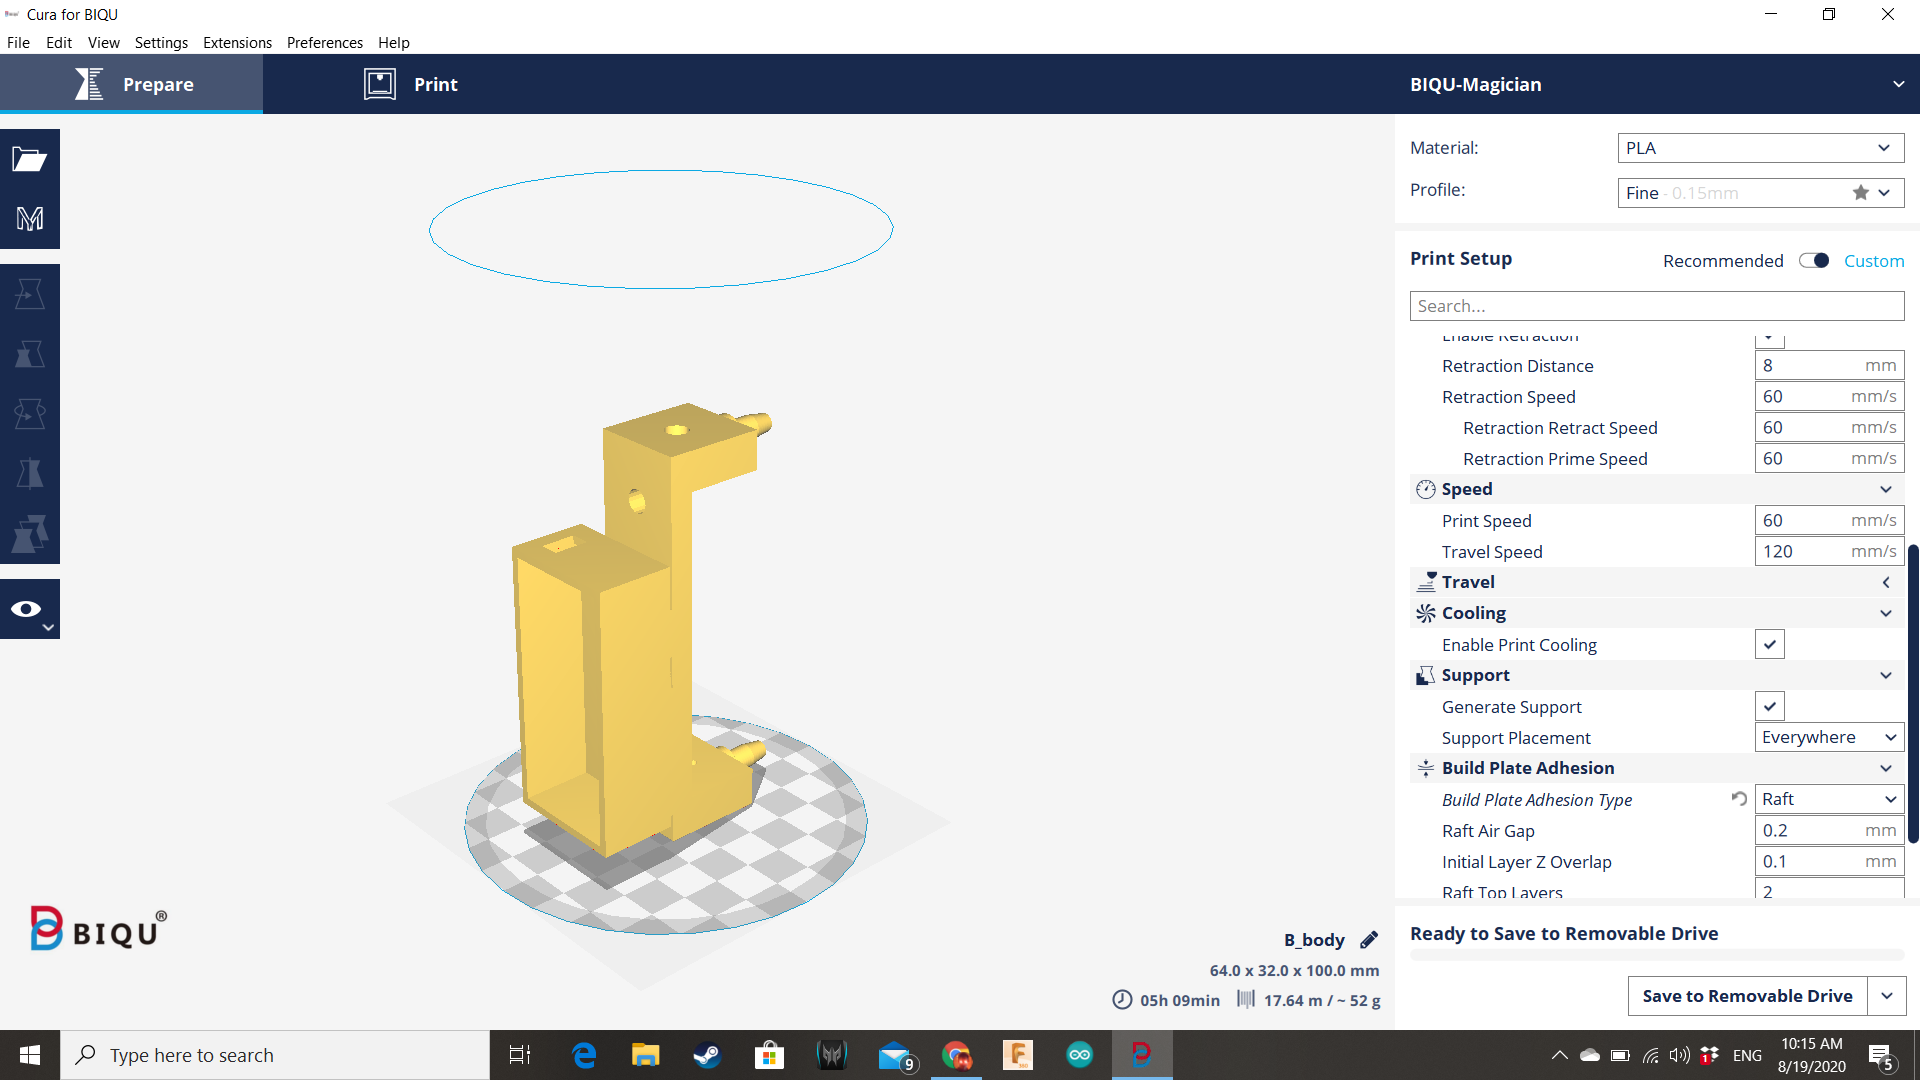Open Arduino app from the taskbar
1920x1080 pixels.
coord(1079,1055)
